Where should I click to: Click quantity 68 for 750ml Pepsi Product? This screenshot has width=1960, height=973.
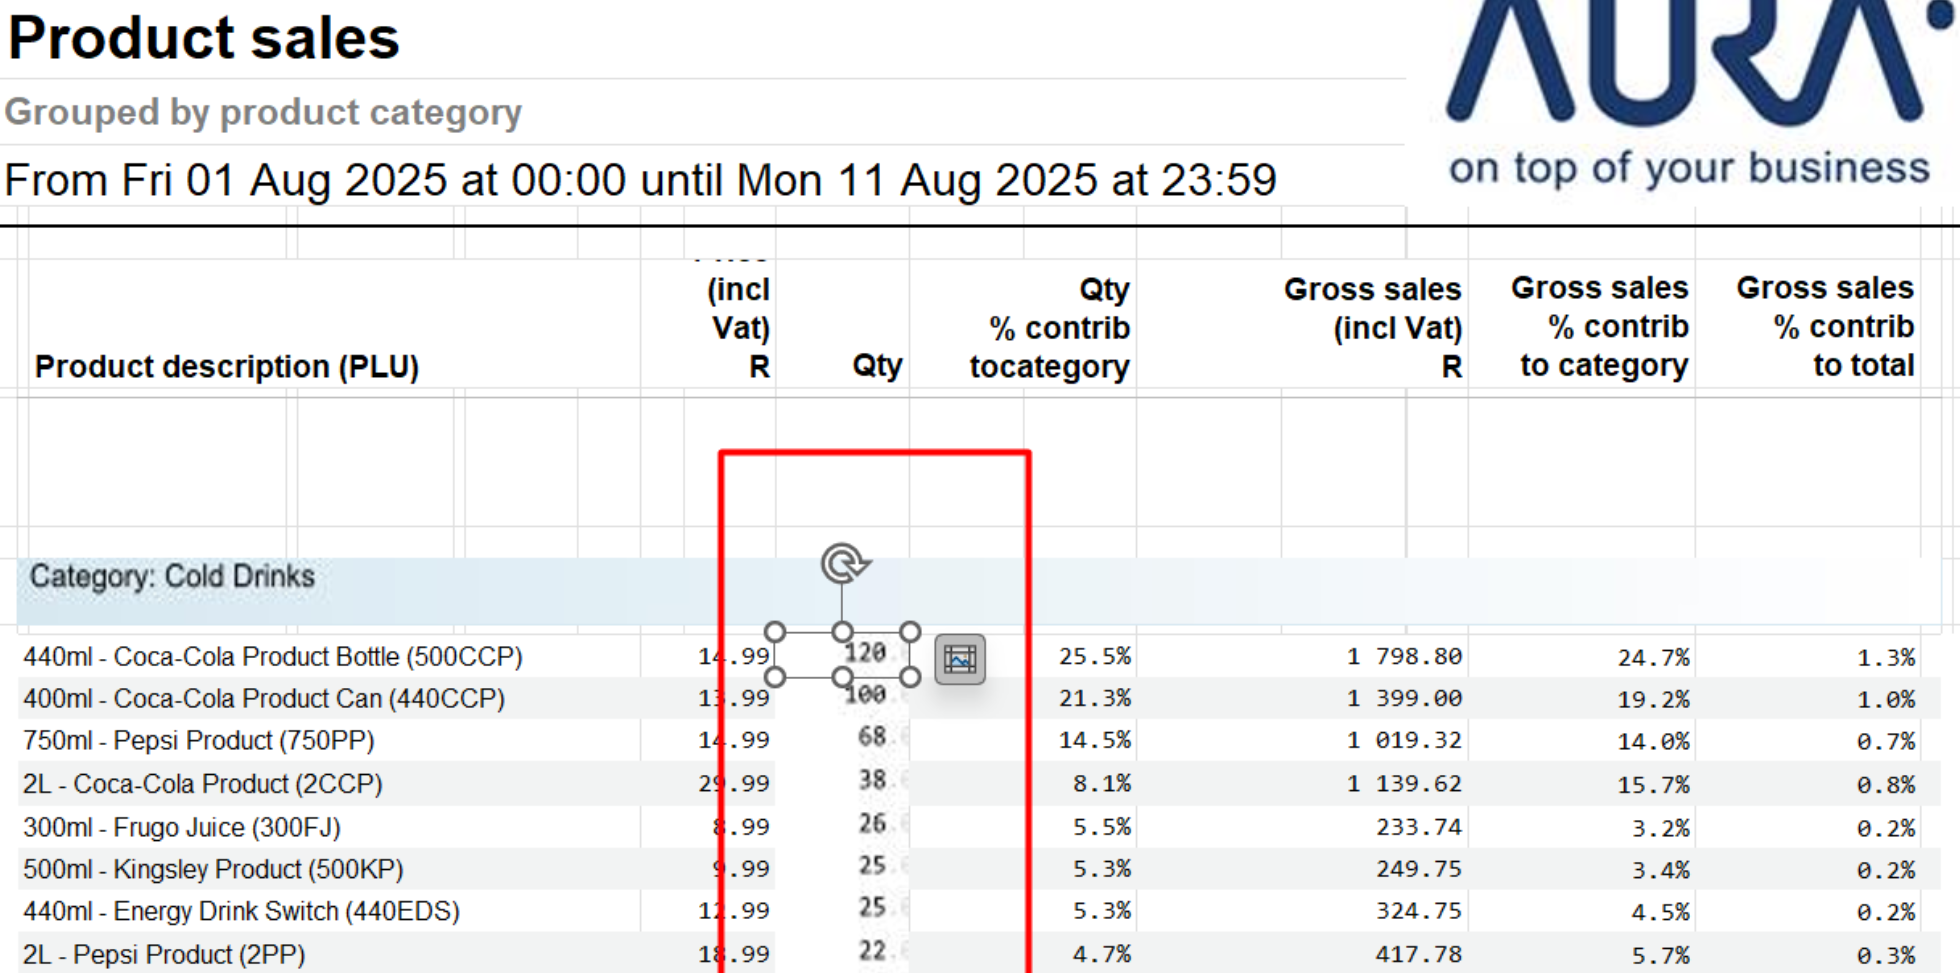872,737
